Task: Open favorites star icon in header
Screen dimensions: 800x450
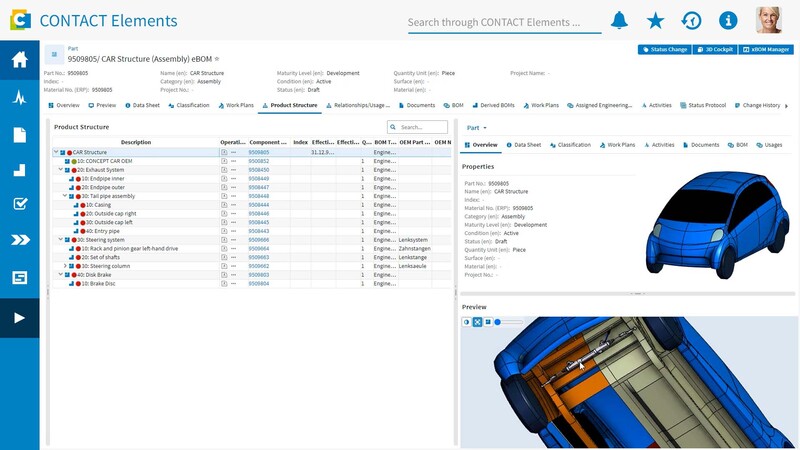Action: point(655,20)
